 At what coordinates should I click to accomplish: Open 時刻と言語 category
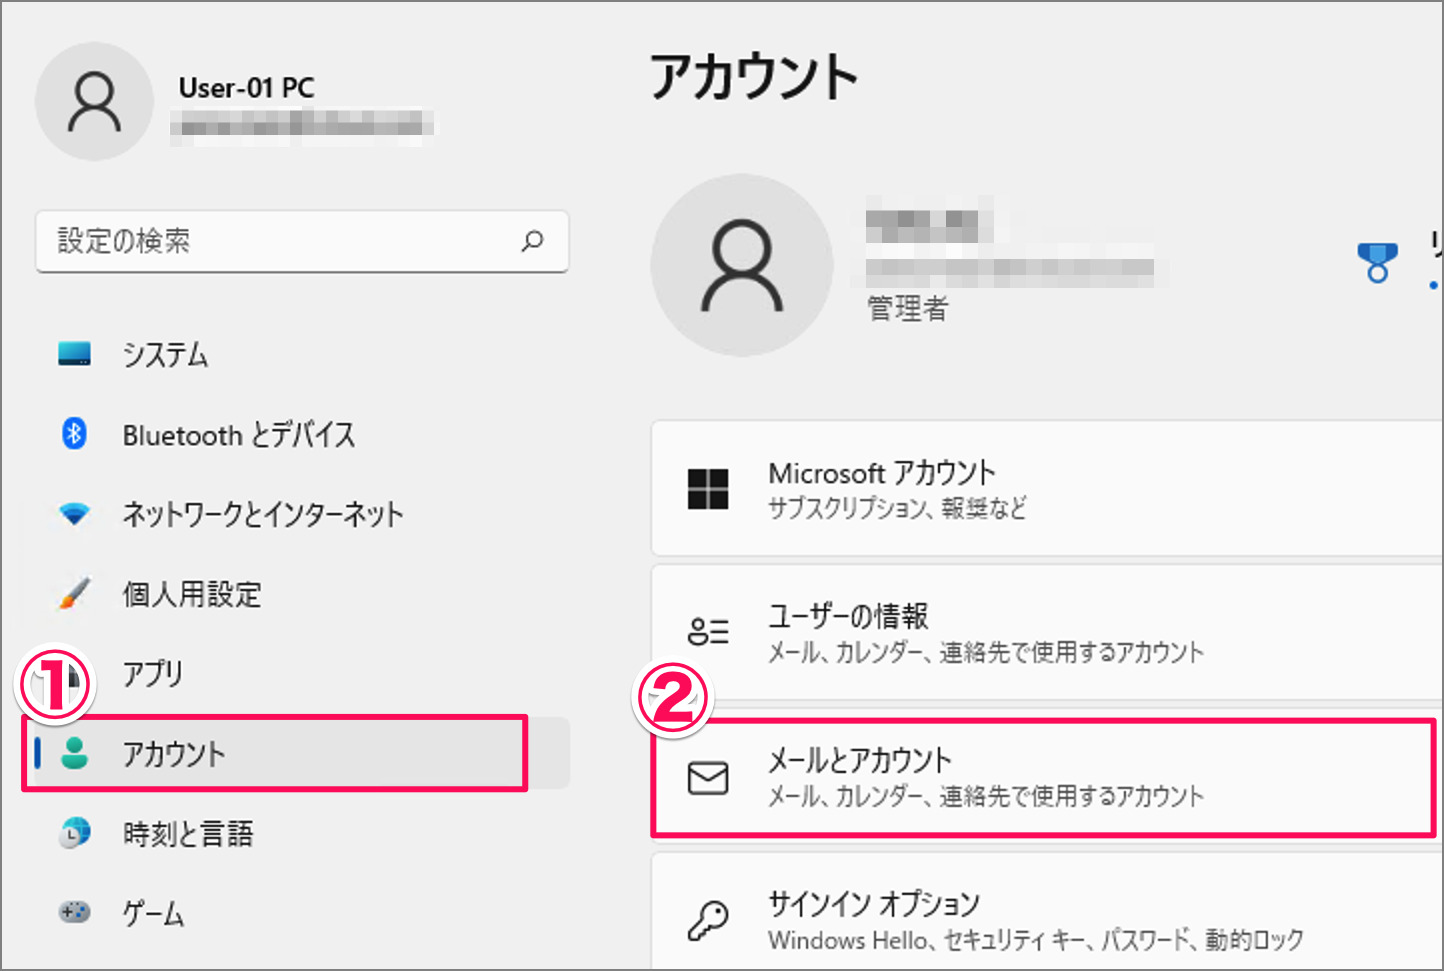point(300,833)
